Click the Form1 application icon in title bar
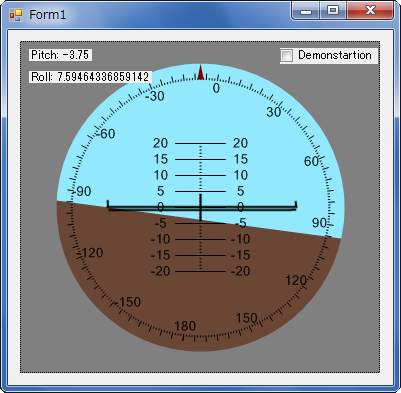401x393 pixels. [16, 15]
